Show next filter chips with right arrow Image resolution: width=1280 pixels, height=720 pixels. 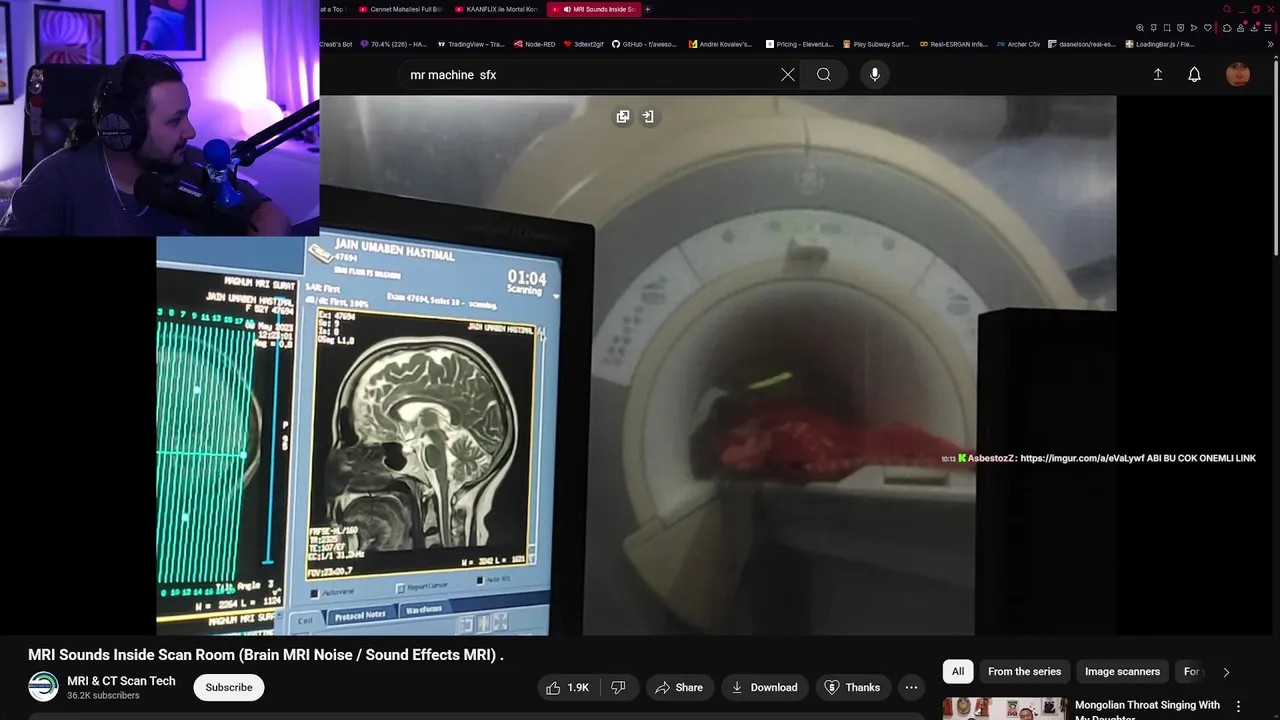coord(1226,672)
